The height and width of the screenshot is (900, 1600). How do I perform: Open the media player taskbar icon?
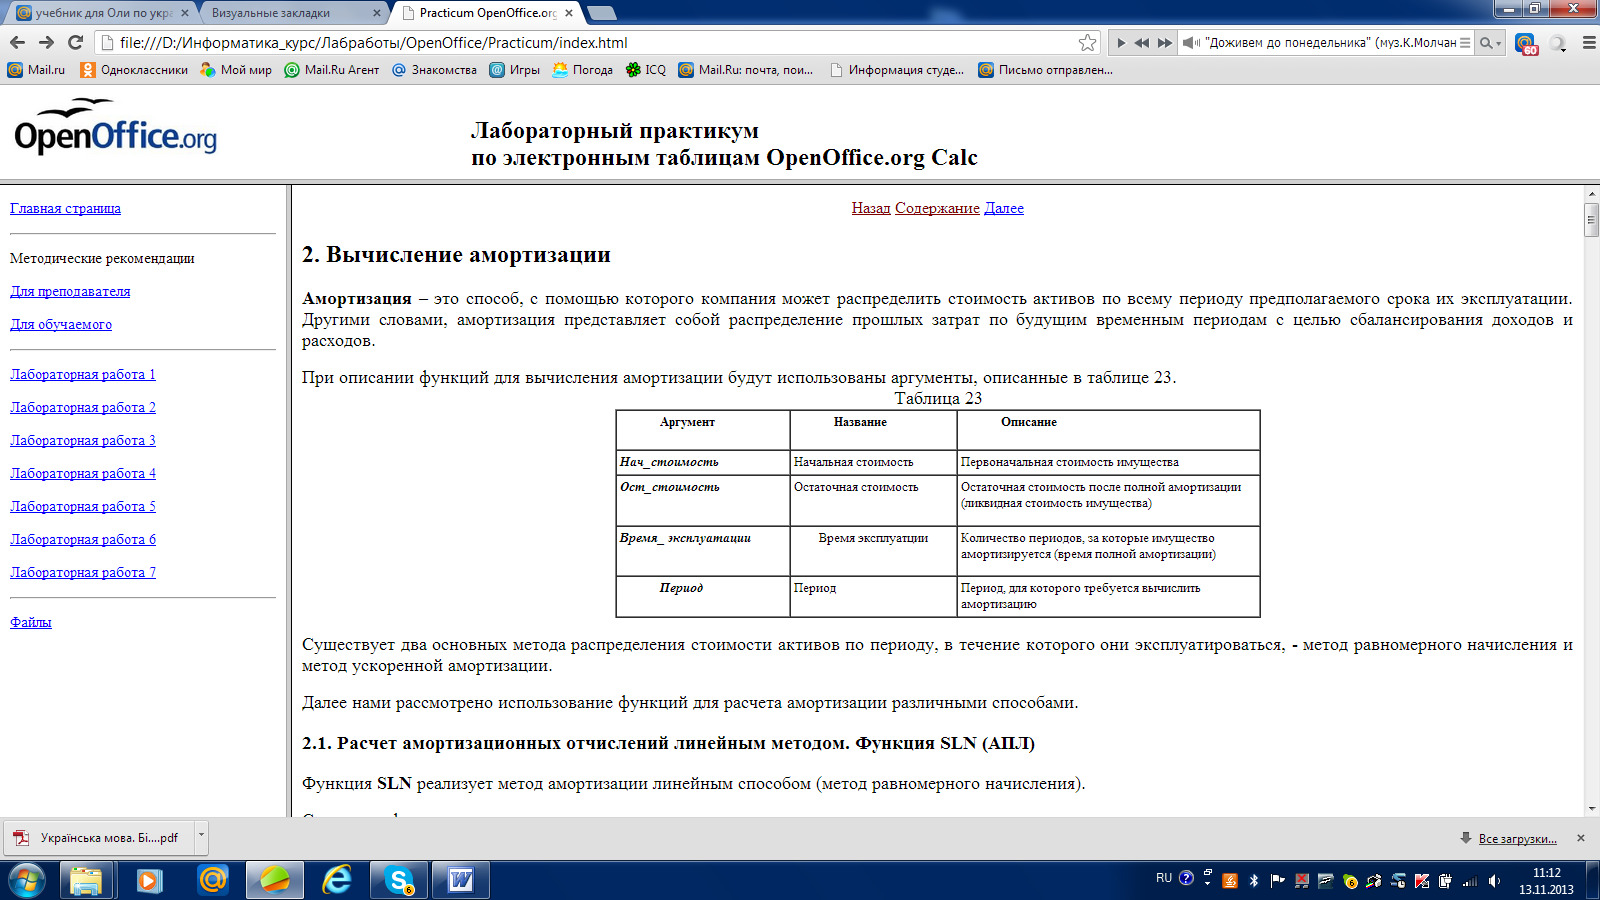[149, 880]
